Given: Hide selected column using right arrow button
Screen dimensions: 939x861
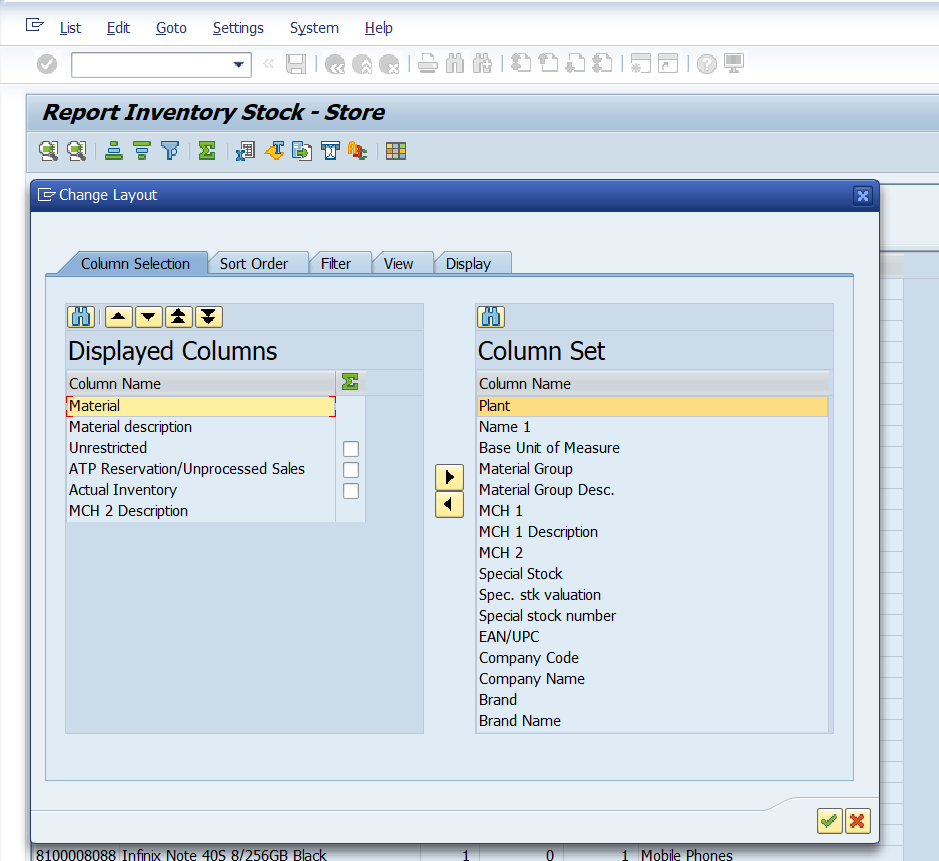Looking at the screenshot, I should click(x=450, y=477).
